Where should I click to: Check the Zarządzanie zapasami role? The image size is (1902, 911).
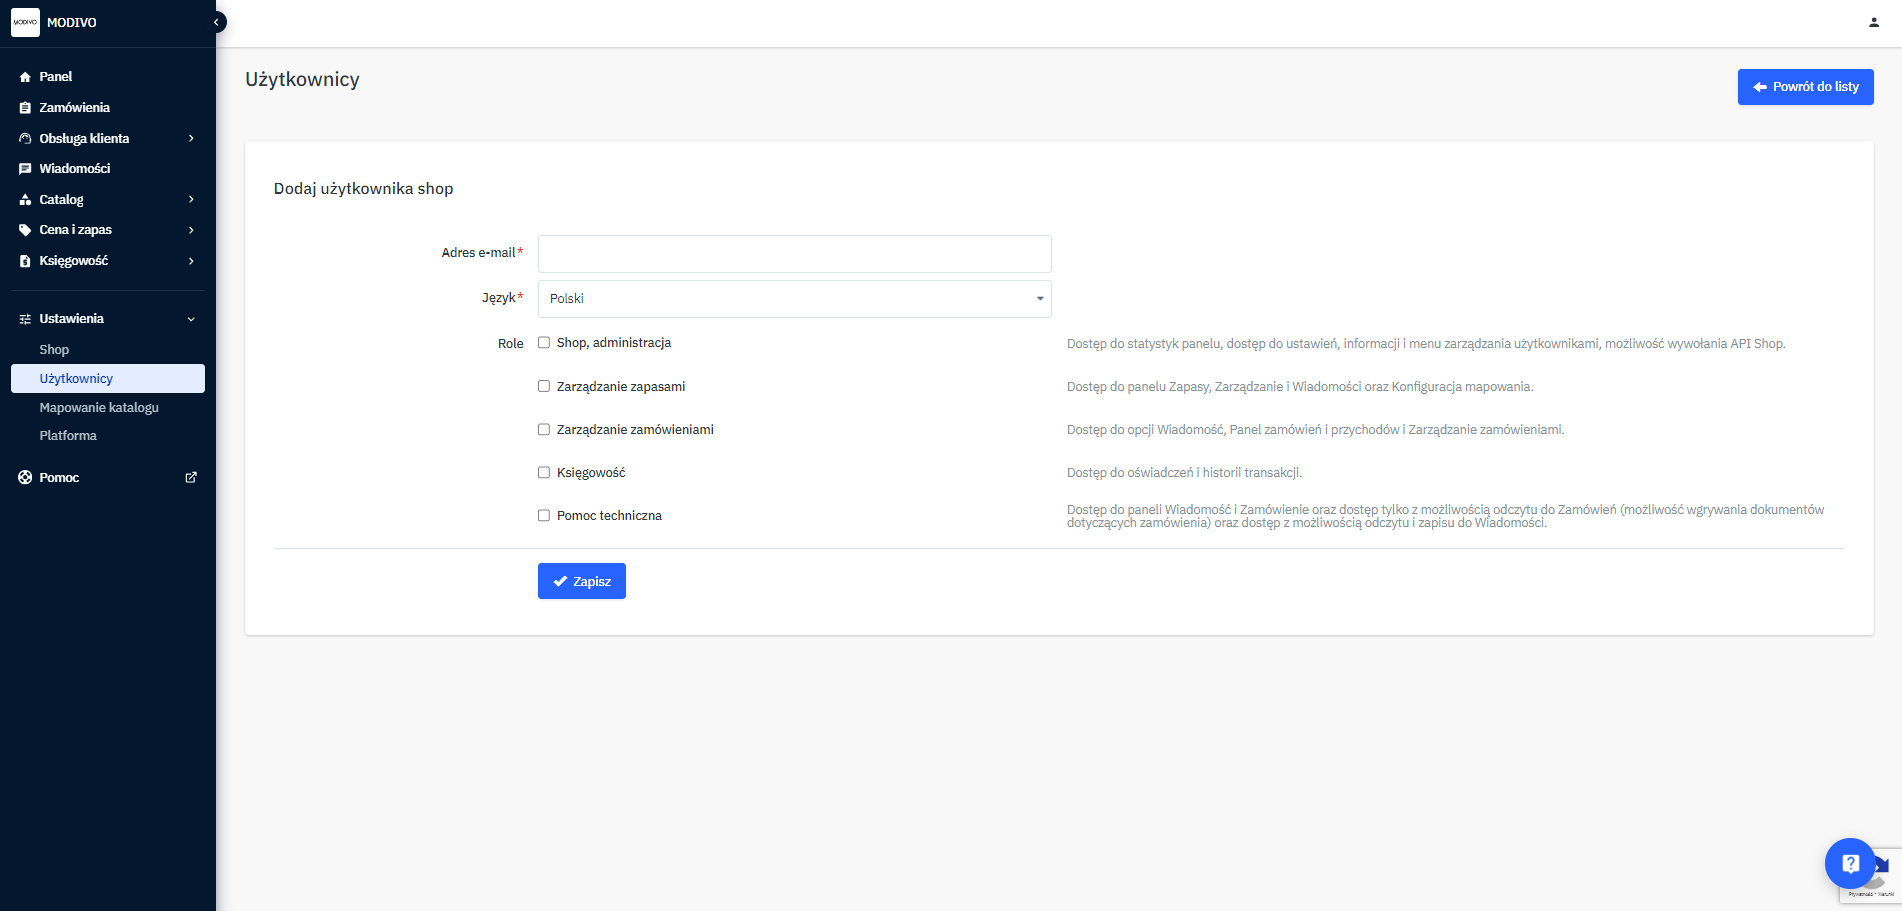click(544, 386)
